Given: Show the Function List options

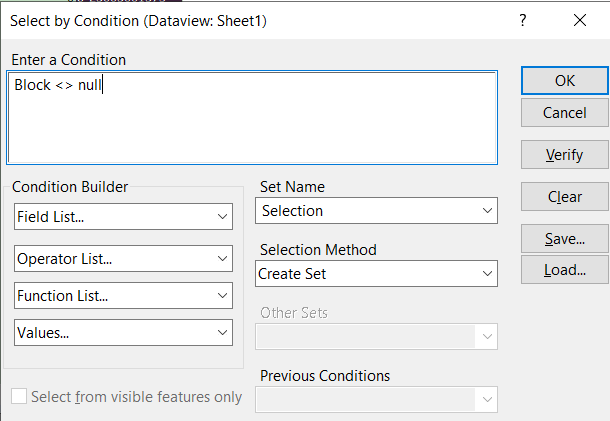Looking at the screenshot, I should point(124,296).
